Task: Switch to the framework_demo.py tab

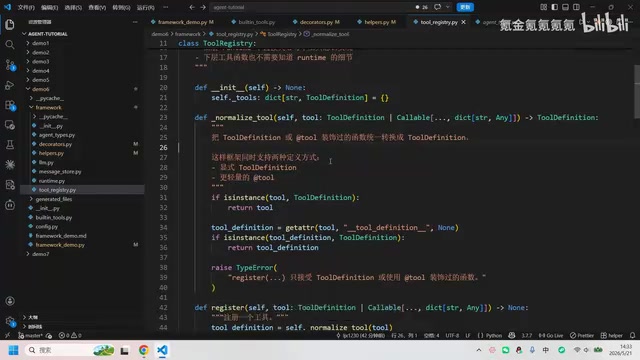Action: (x=182, y=22)
